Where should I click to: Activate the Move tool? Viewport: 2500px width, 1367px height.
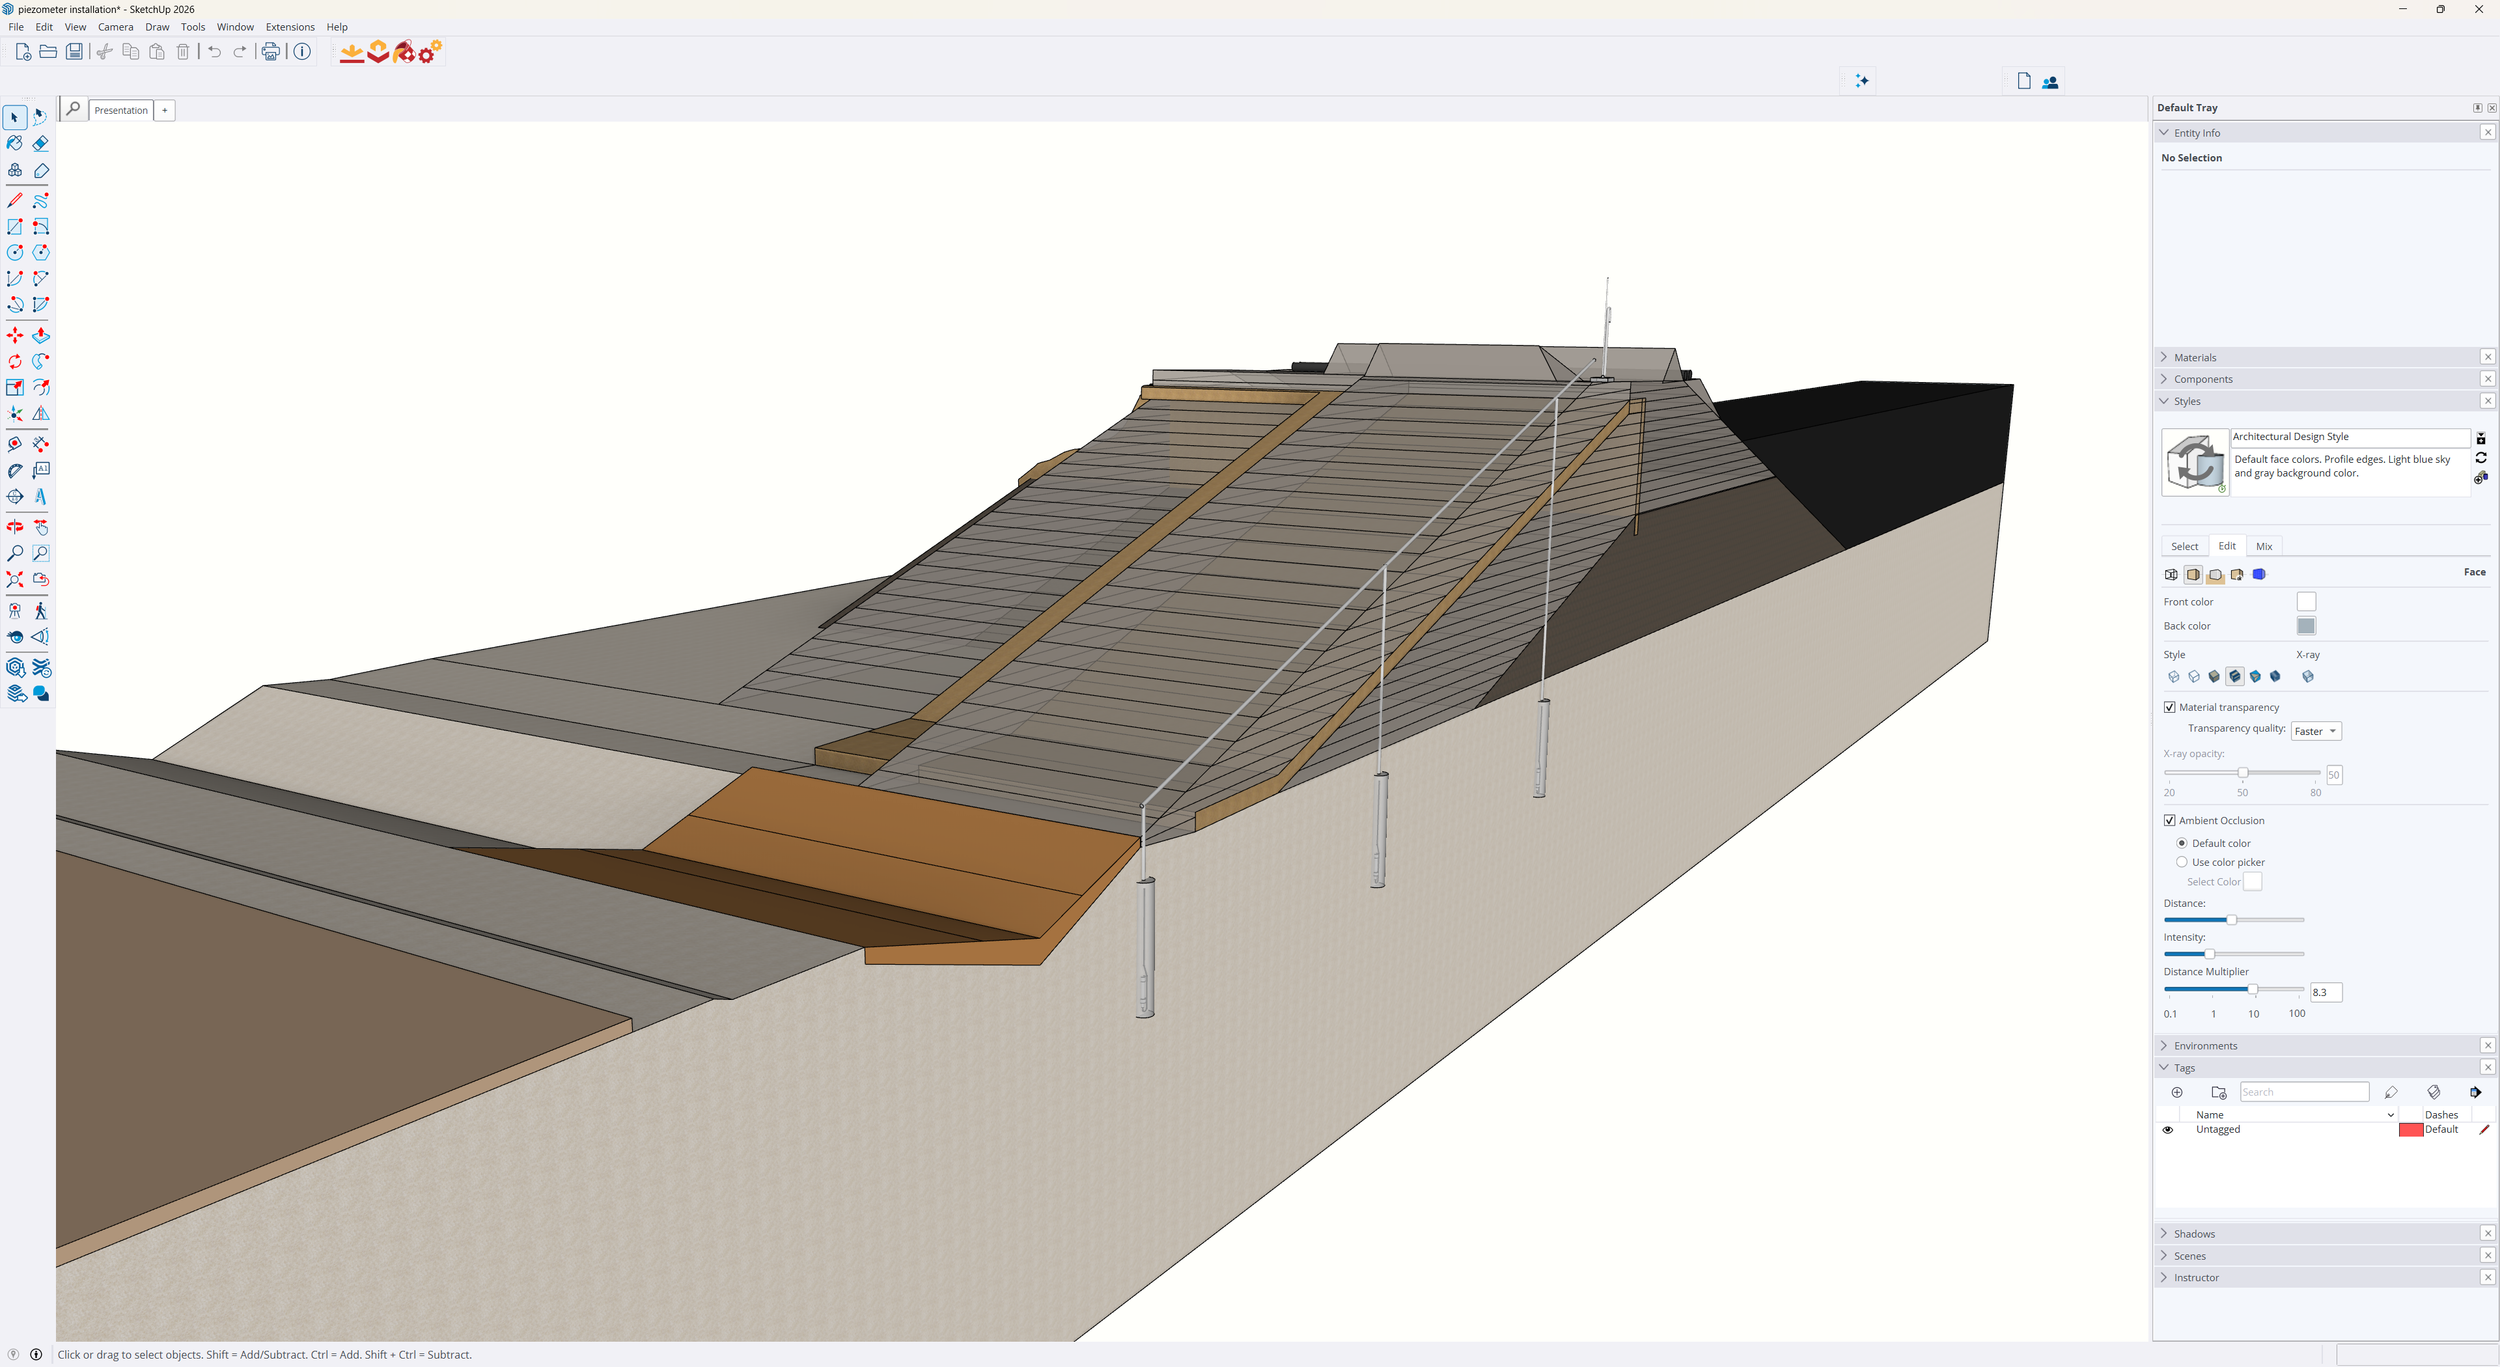click(x=15, y=336)
